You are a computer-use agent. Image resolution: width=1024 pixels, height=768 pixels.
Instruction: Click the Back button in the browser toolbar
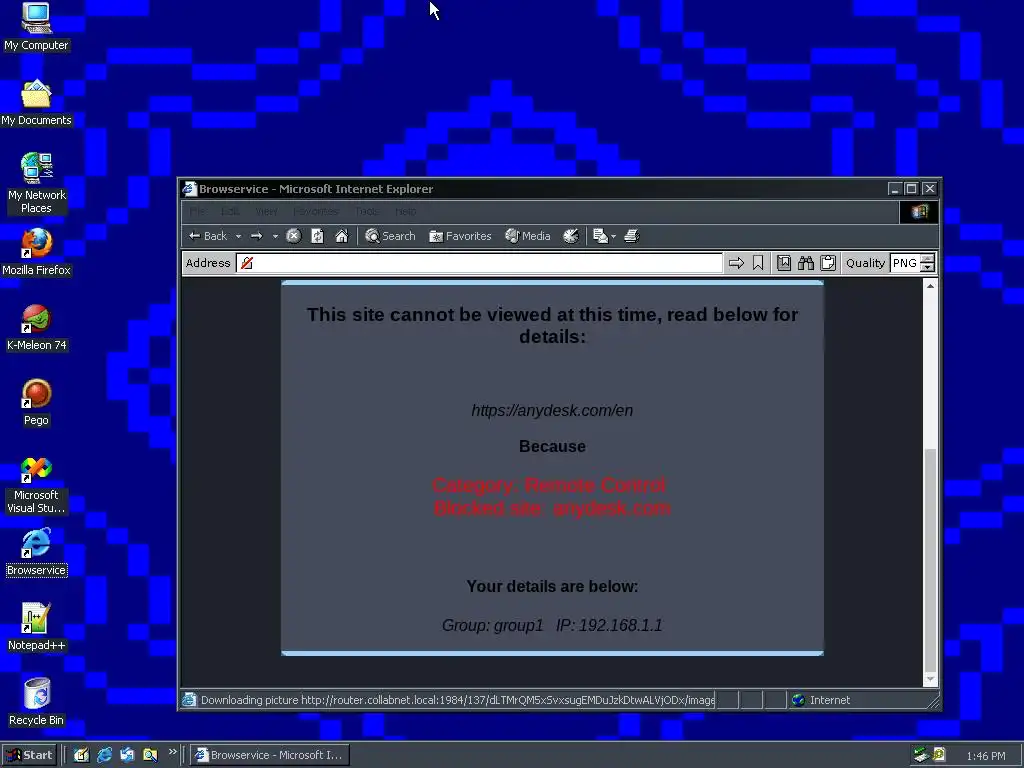(208, 236)
